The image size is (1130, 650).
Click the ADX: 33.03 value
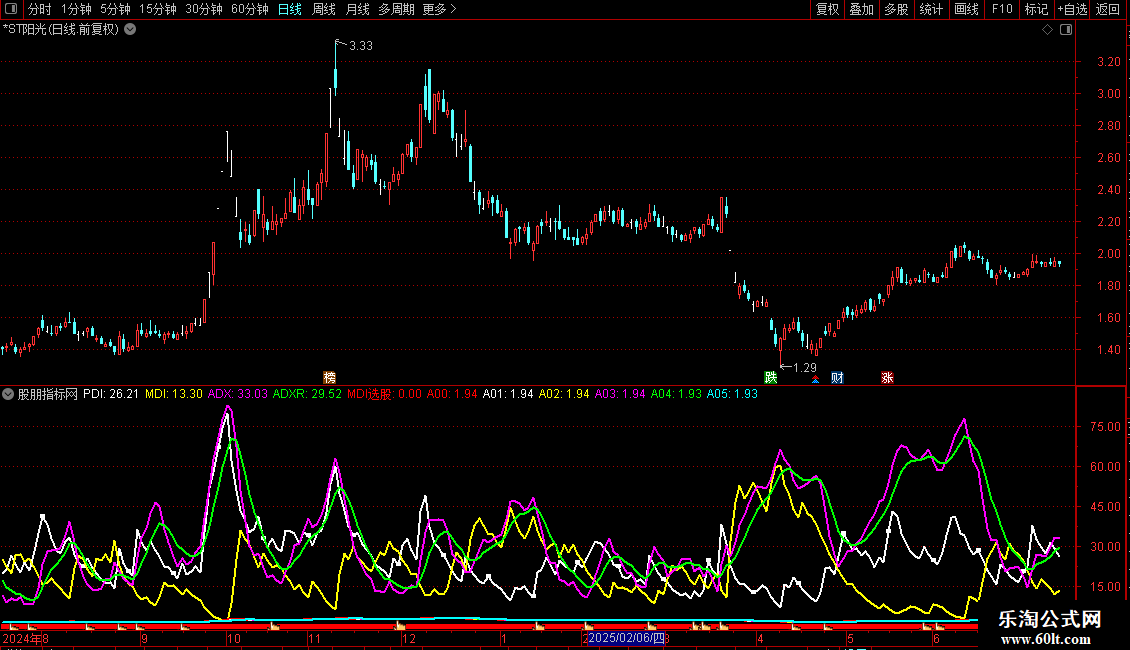pyautogui.click(x=238, y=394)
